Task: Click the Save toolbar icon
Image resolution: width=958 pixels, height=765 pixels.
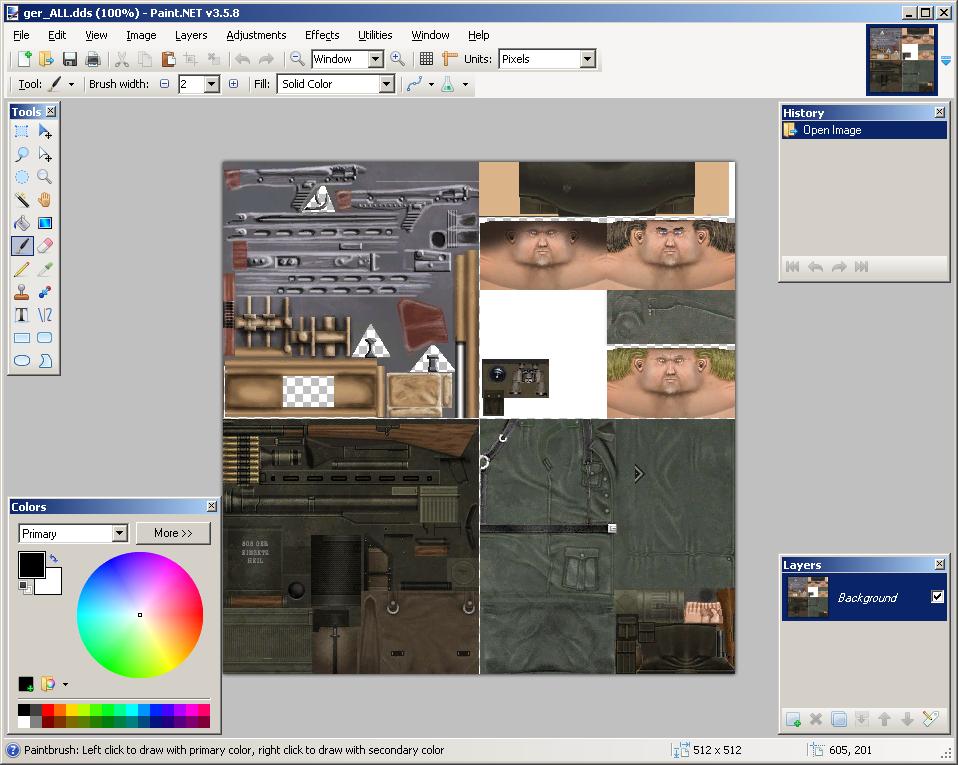Action: click(70, 59)
